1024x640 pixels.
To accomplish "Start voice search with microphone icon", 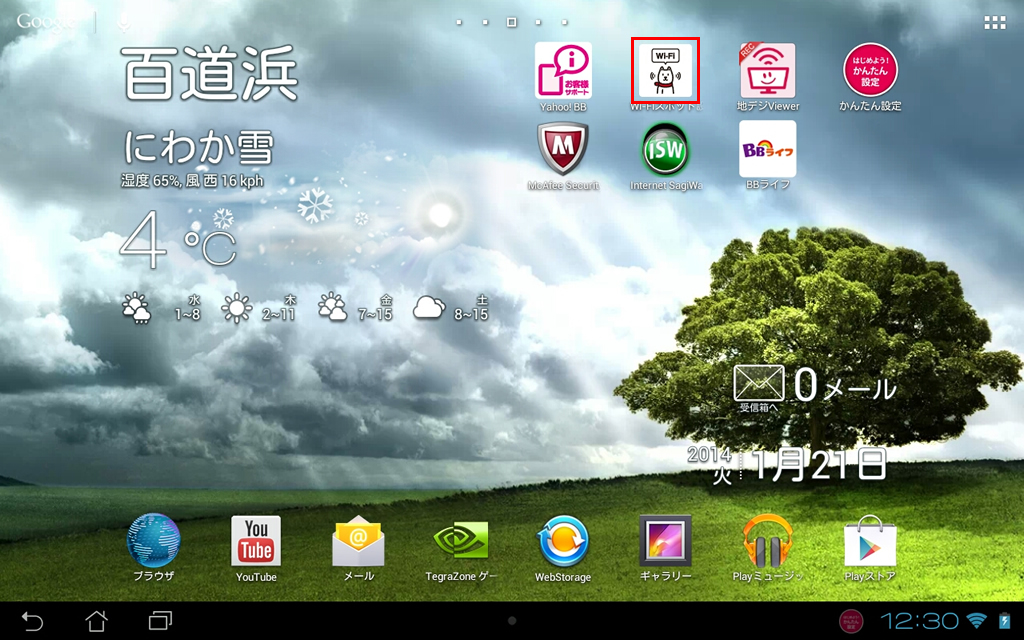I will pyautogui.click(x=123, y=23).
